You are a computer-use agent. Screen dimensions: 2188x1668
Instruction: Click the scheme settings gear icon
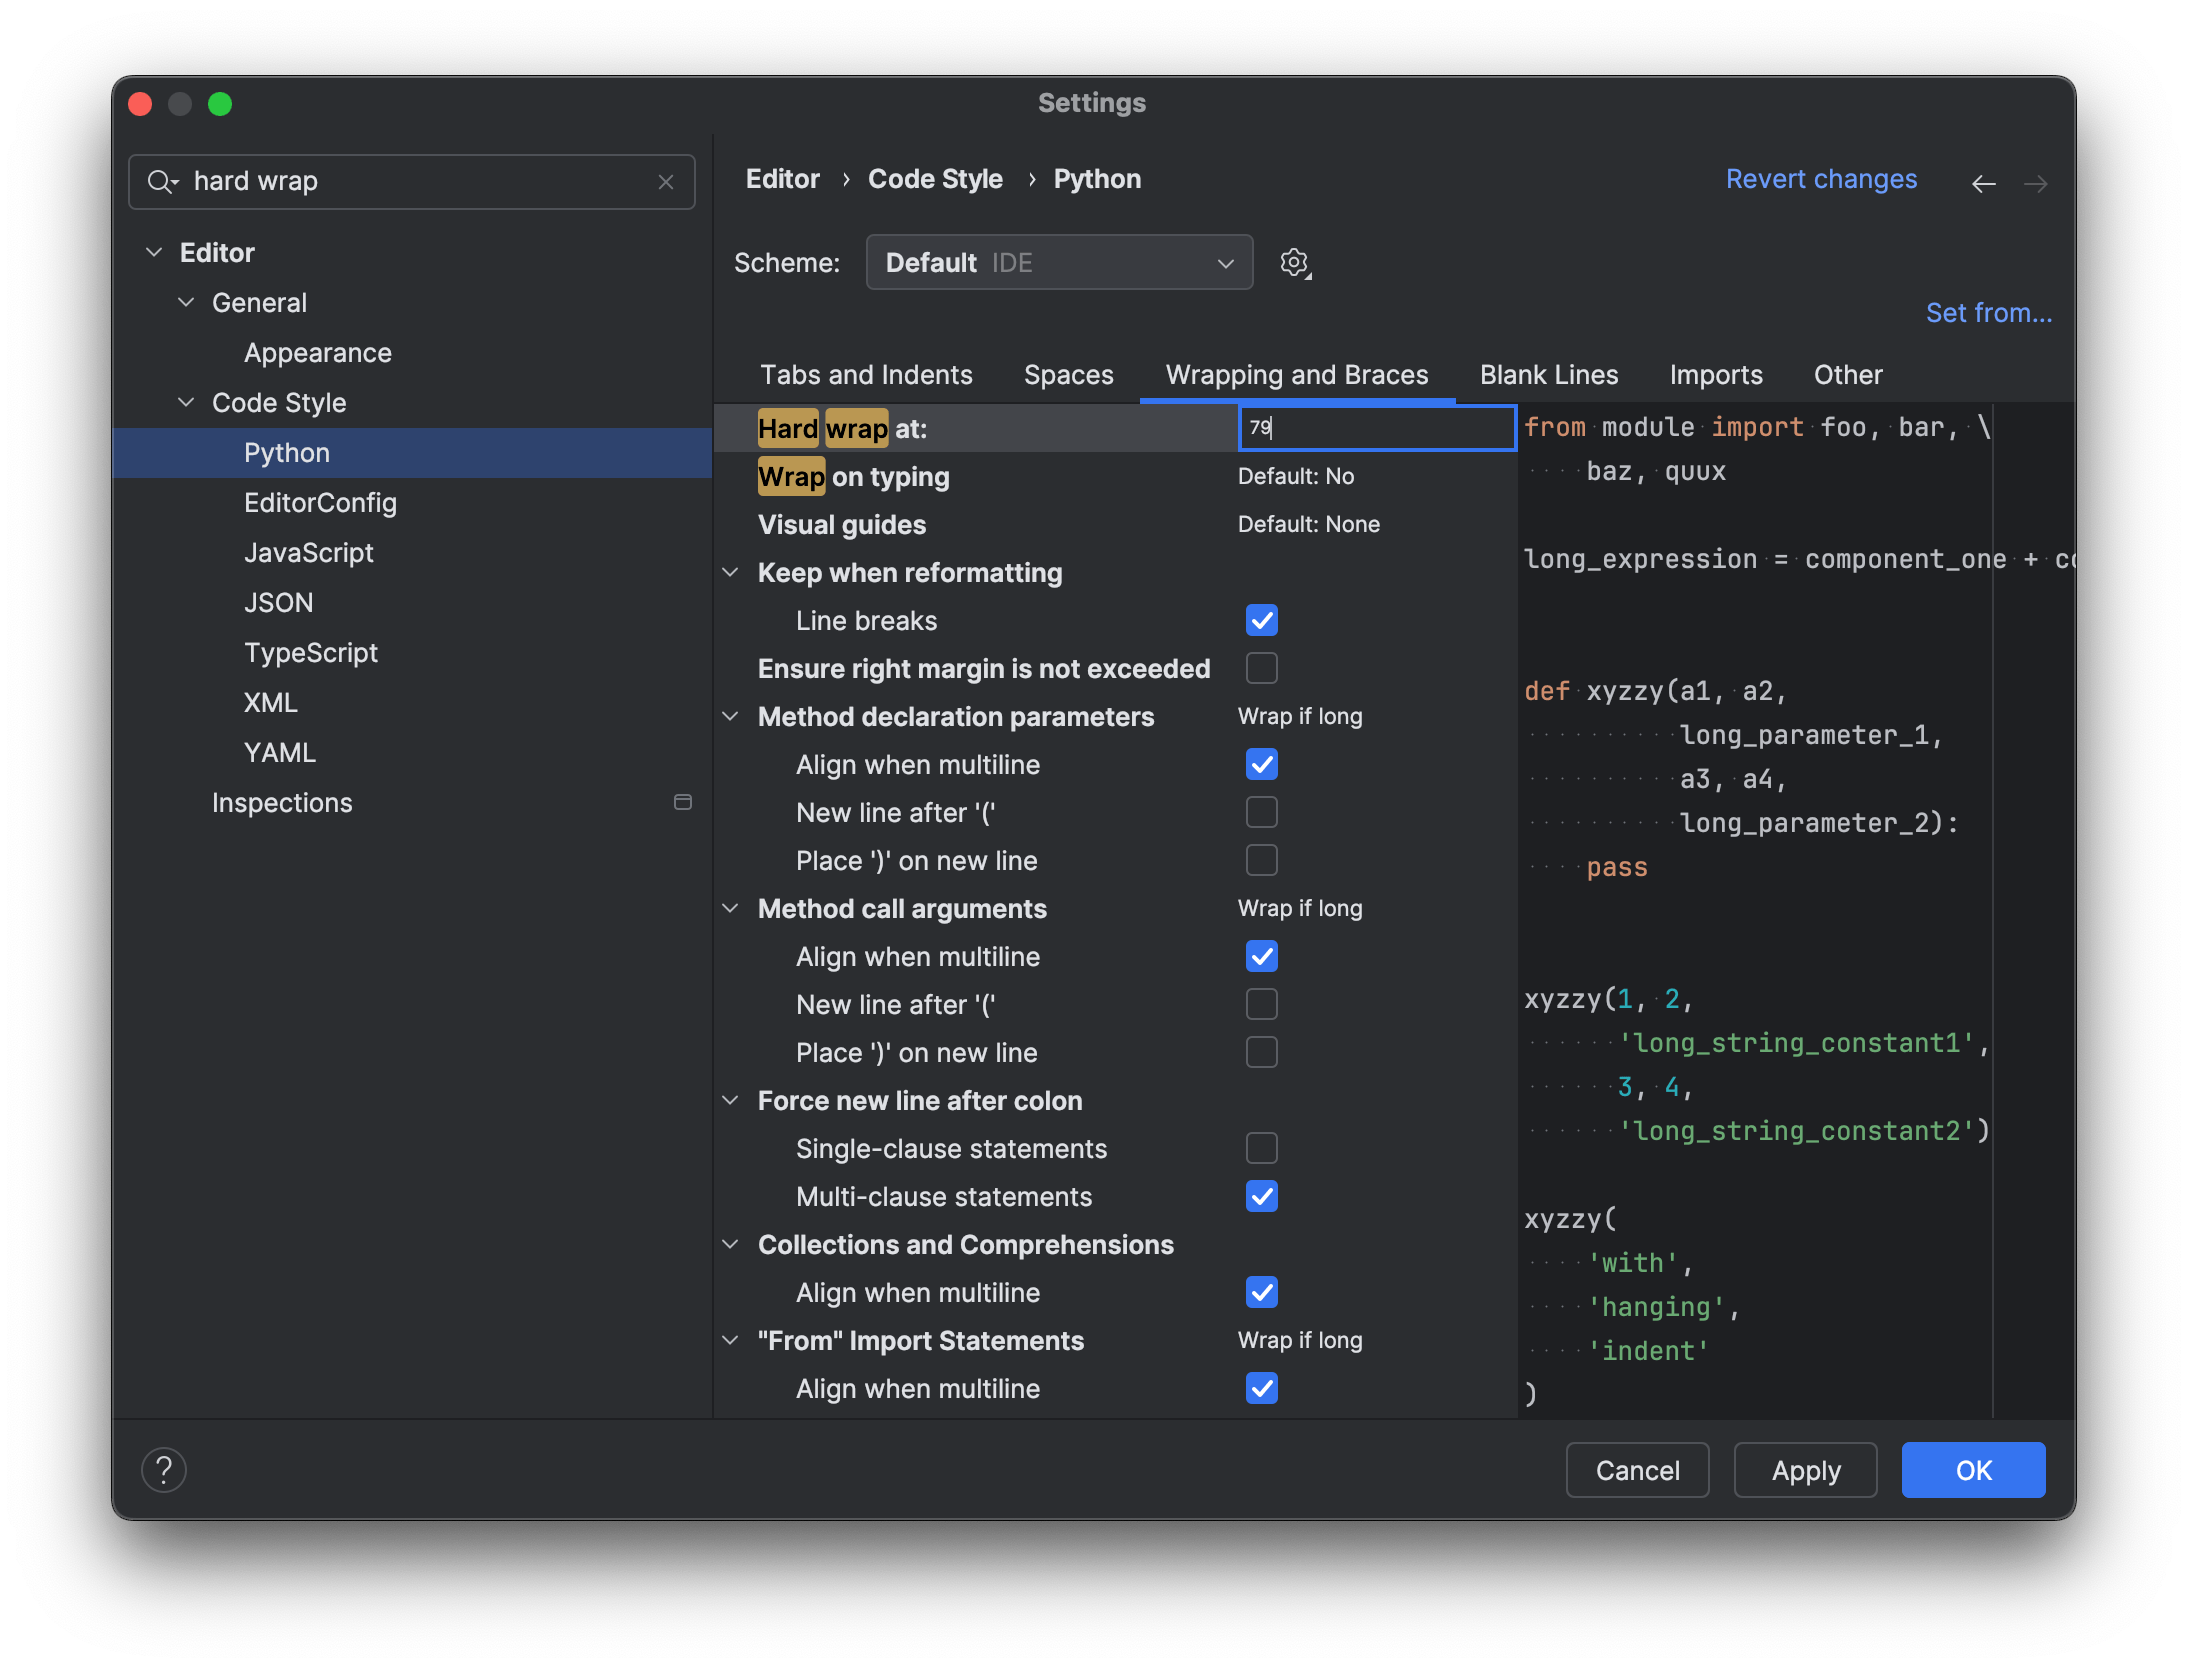[x=1295, y=263]
